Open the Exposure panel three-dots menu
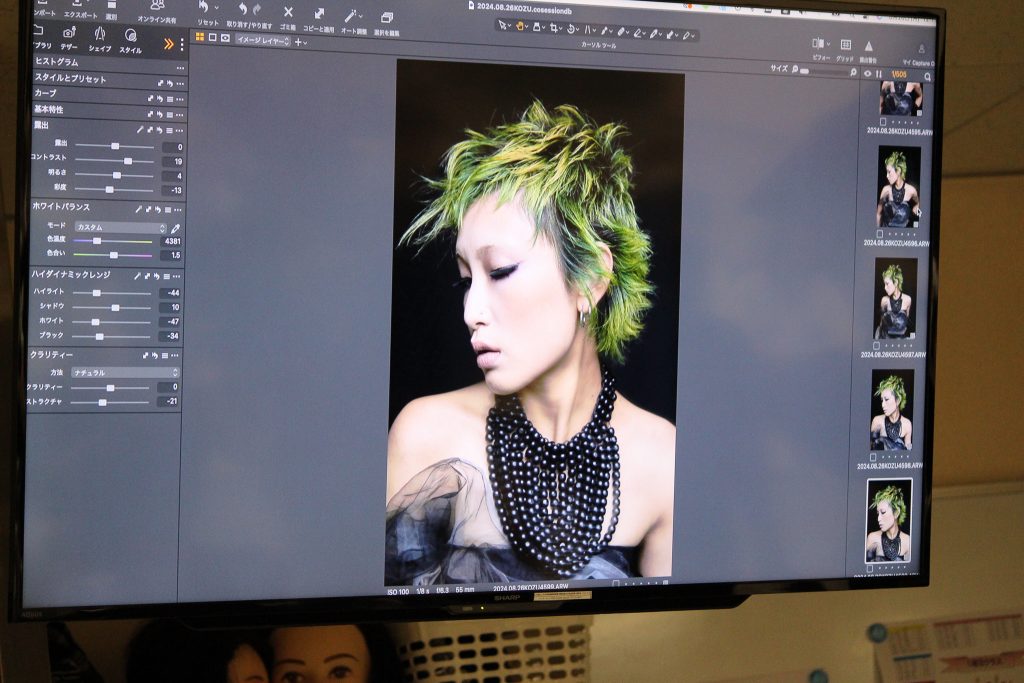The width and height of the screenshot is (1024, 683). (x=179, y=131)
